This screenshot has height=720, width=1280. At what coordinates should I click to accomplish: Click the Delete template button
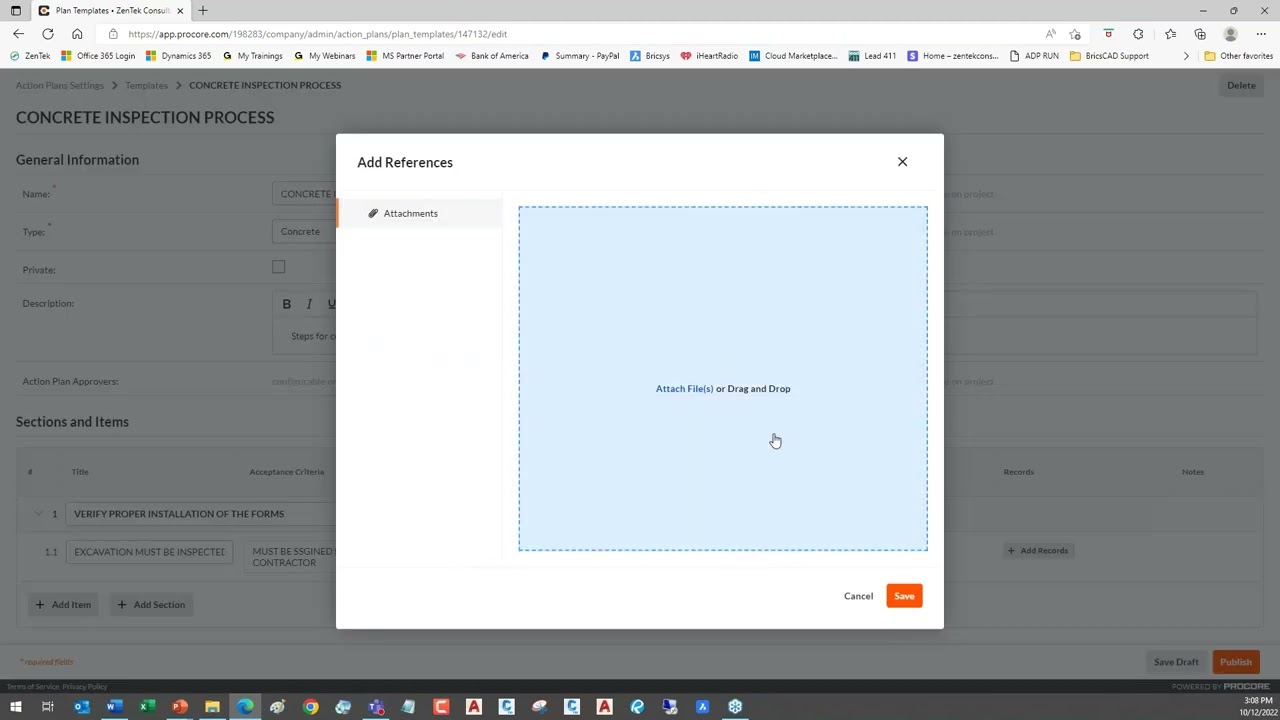point(1241,85)
